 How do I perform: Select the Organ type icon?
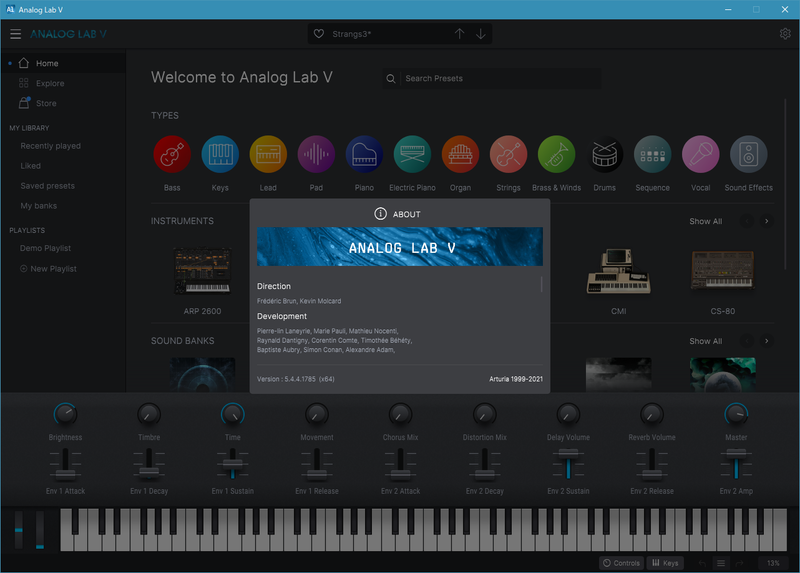click(460, 154)
